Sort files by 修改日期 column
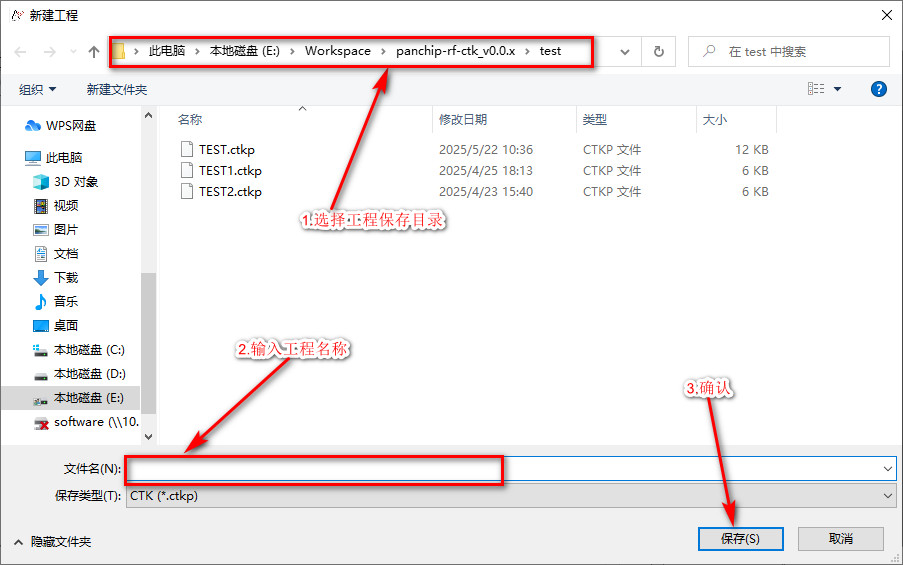The image size is (903, 565). [463, 120]
